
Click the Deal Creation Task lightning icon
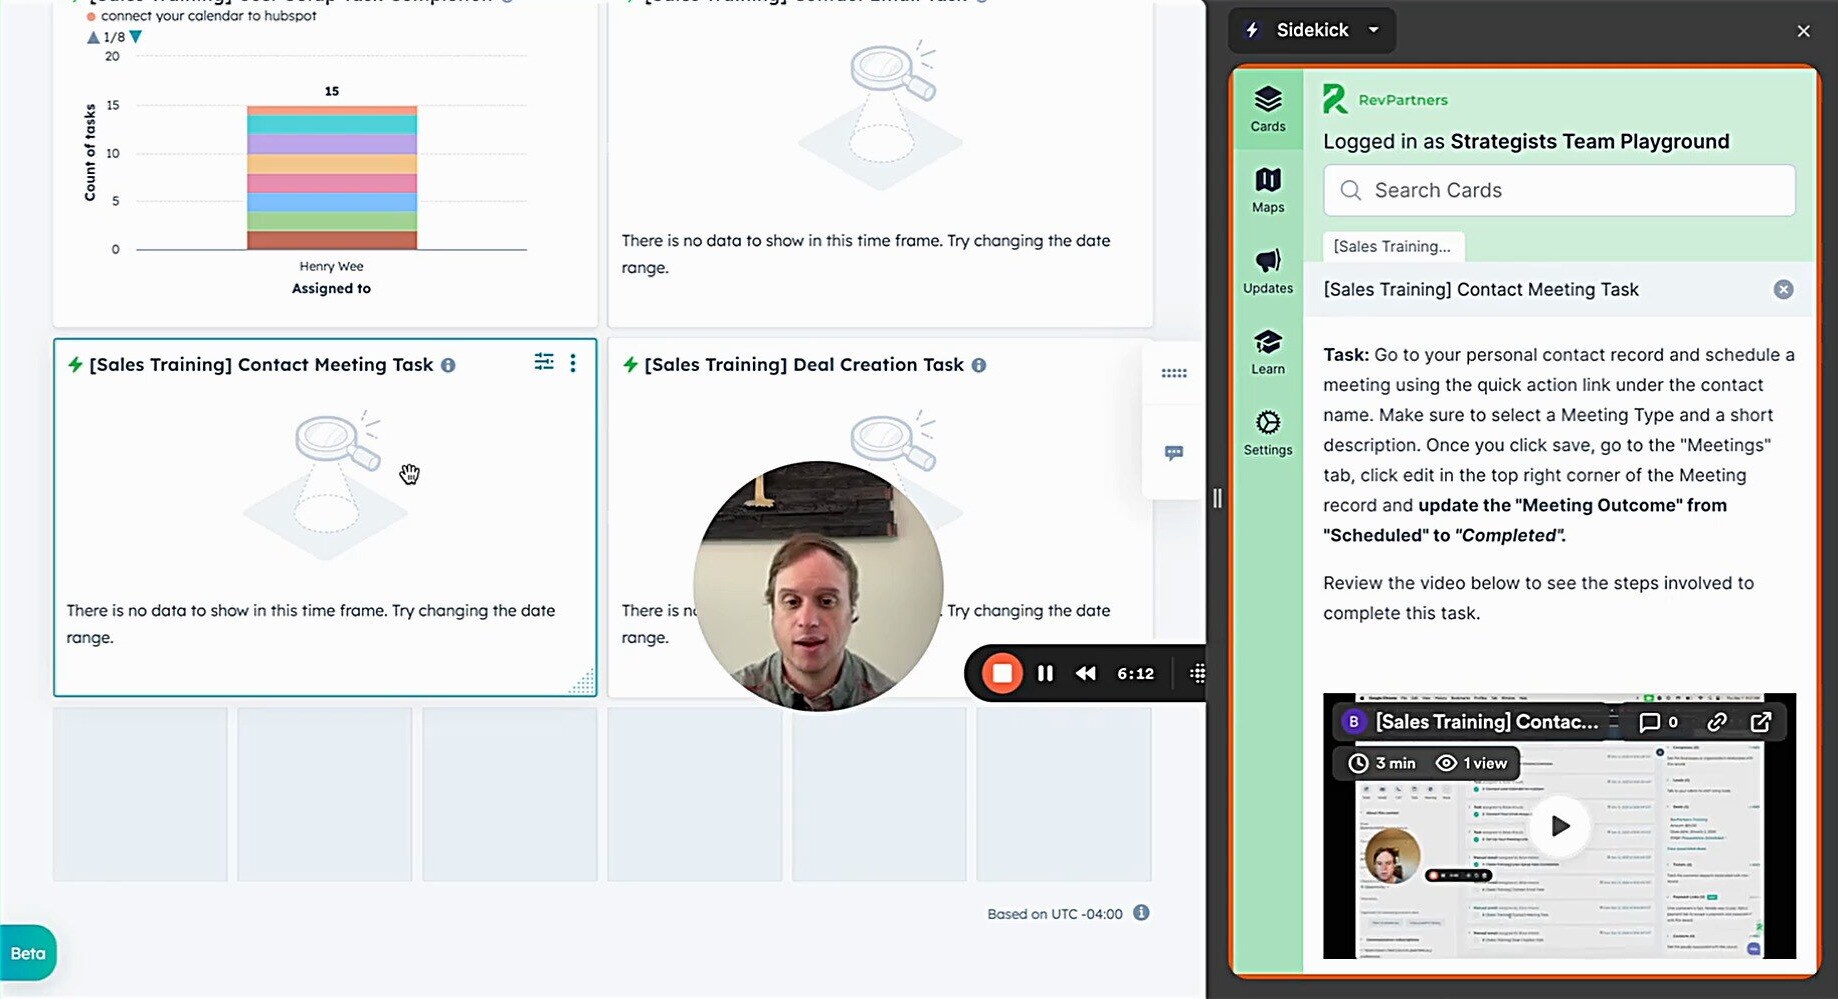click(x=630, y=364)
